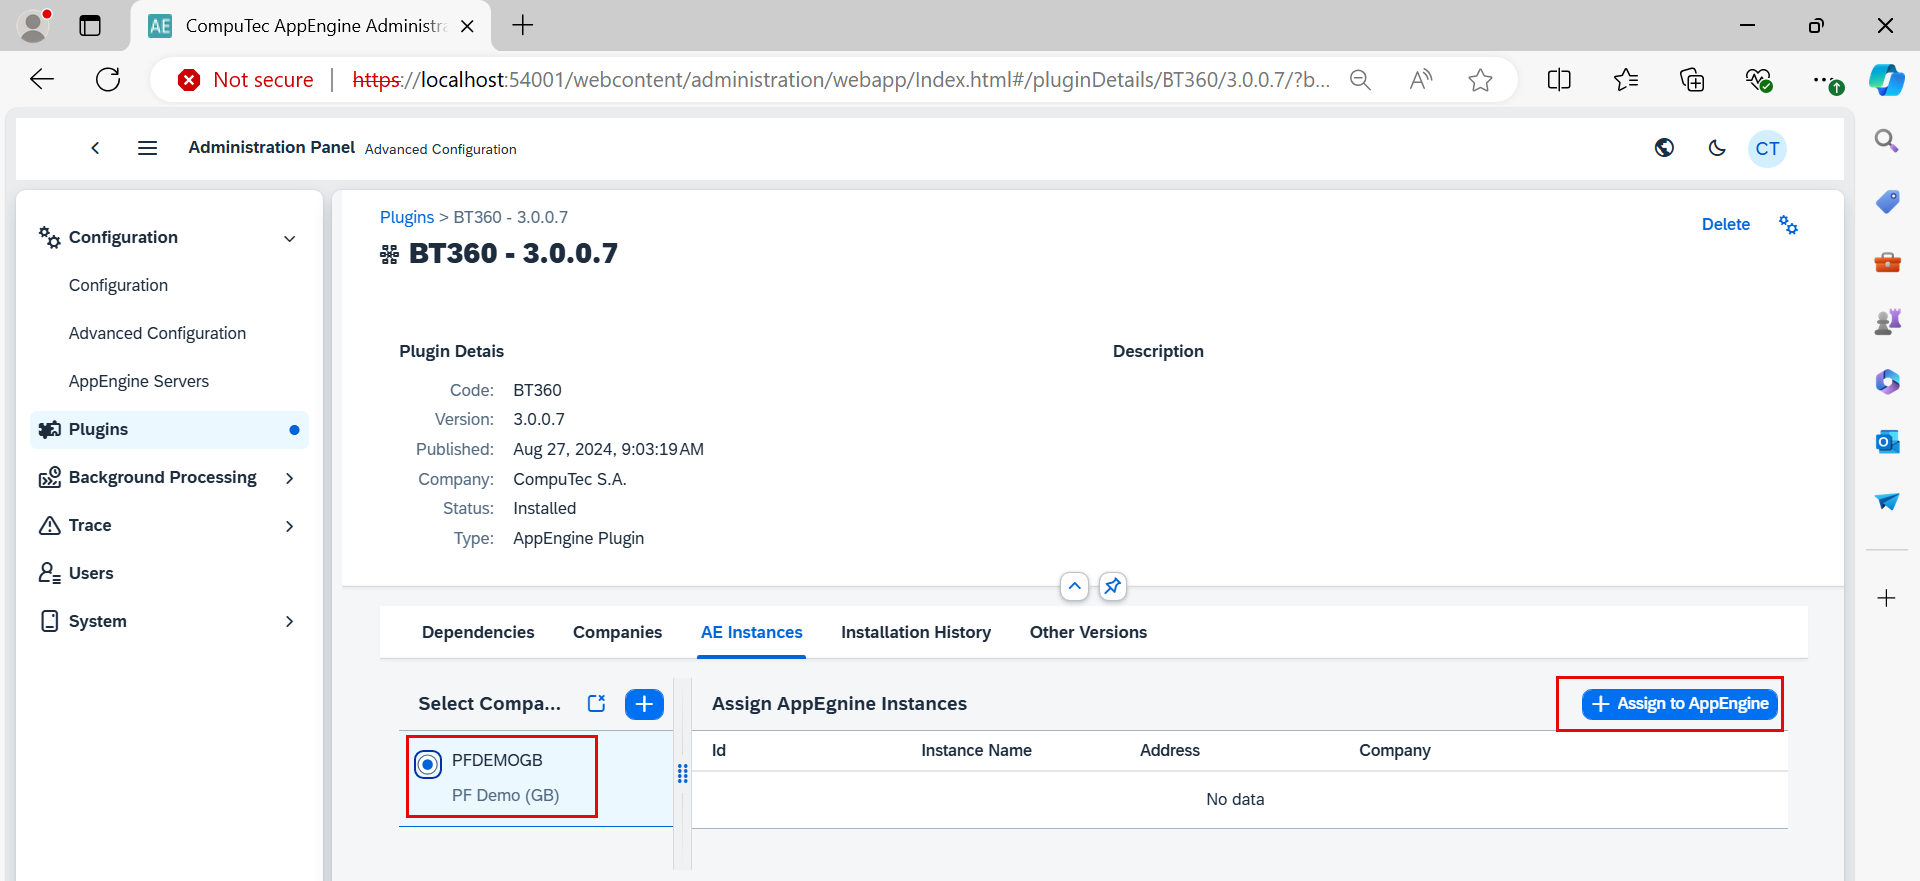Open the Users sidebar item
Image resolution: width=1920 pixels, height=881 pixels.
coord(91,573)
